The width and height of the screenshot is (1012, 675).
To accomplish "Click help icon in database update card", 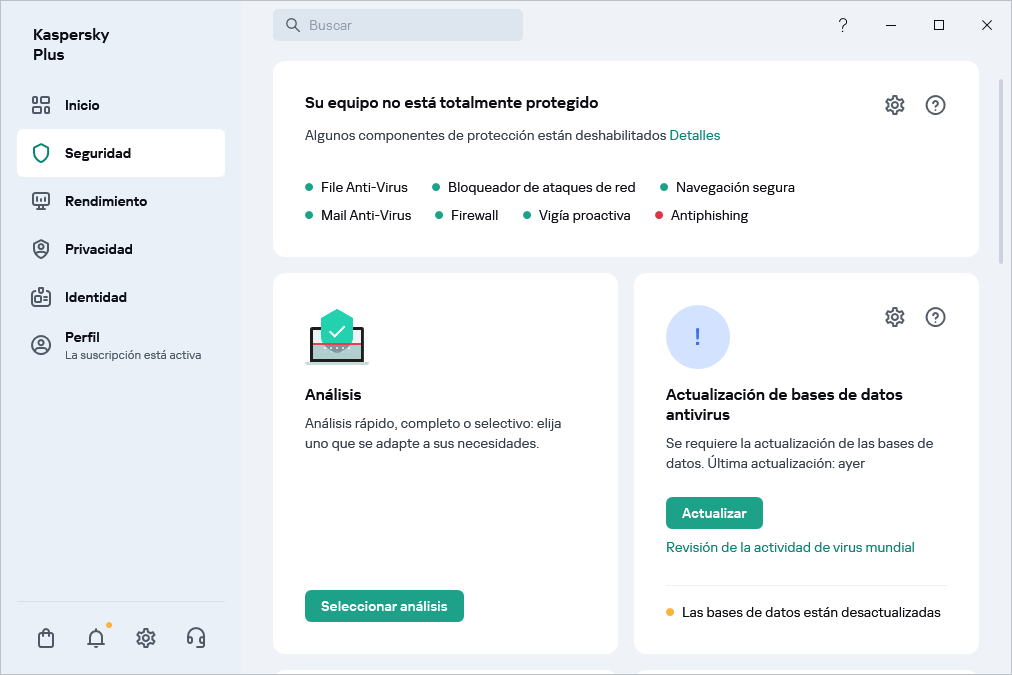I will click(936, 317).
